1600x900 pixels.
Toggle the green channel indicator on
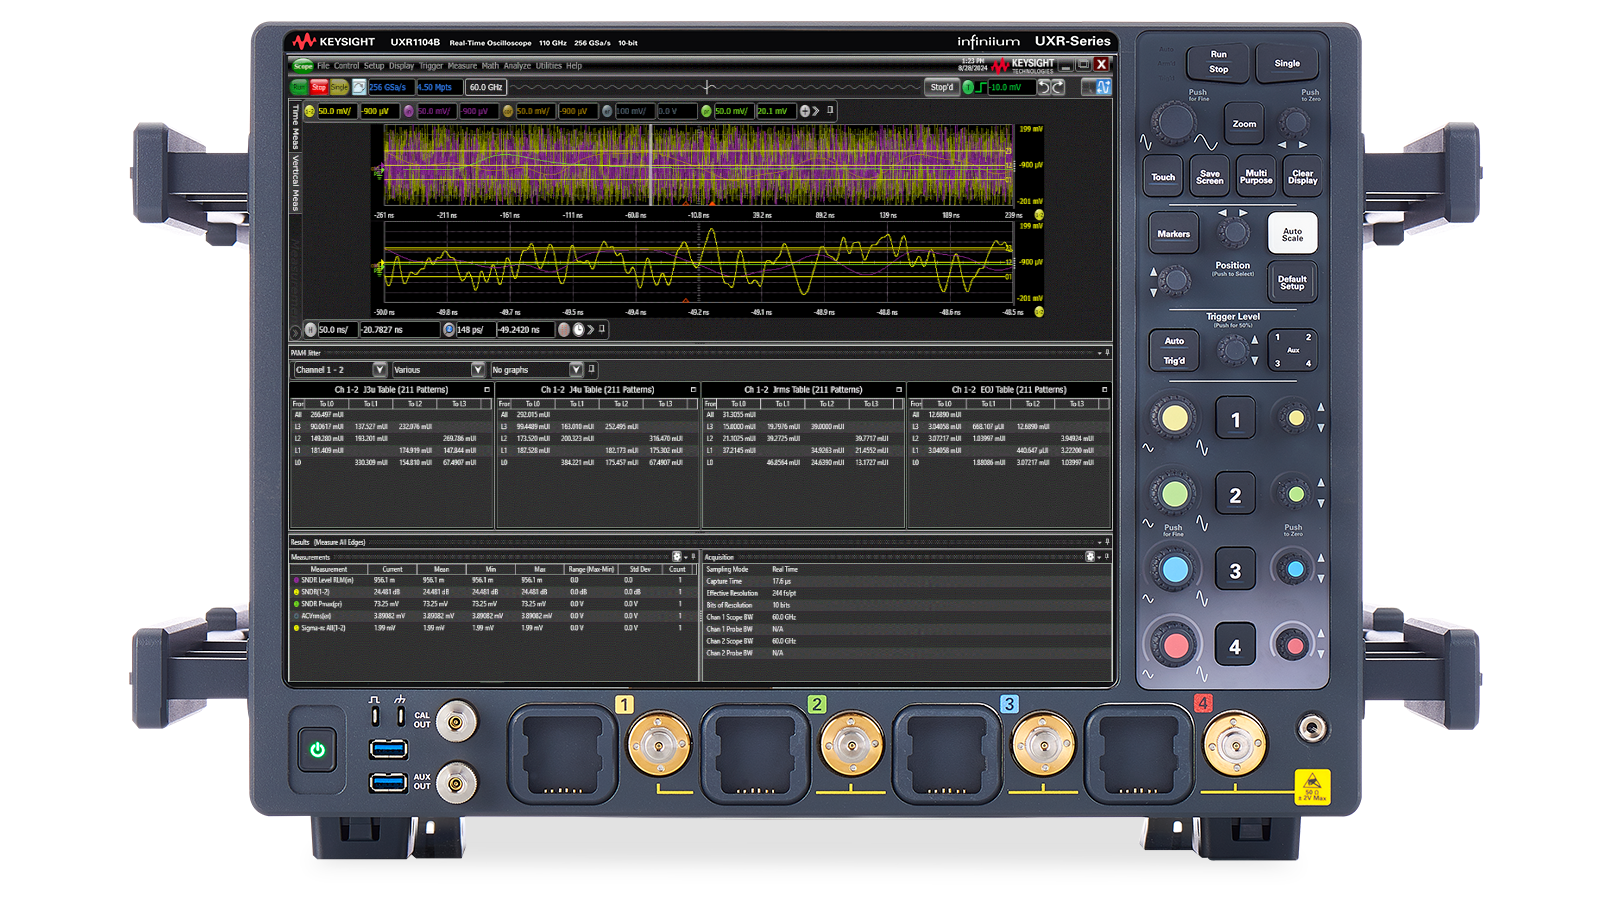point(706,111)
